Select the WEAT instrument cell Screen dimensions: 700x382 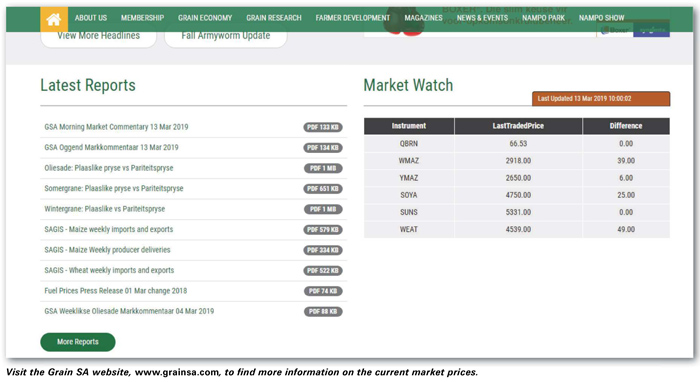pyautogui.click(x=409, y=230)
